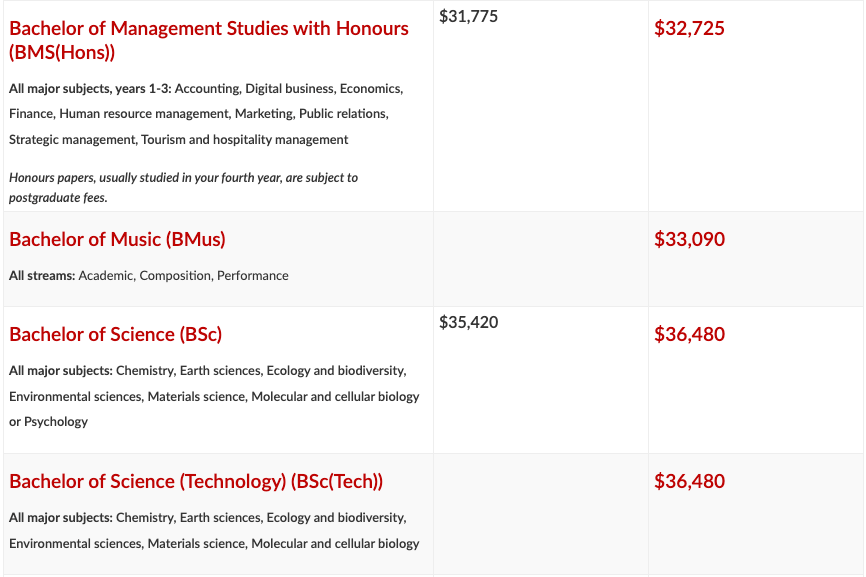Screen dimensions: 866x577
Task: Open the Bachelor of Music (BMus) link
Action: 117,239
